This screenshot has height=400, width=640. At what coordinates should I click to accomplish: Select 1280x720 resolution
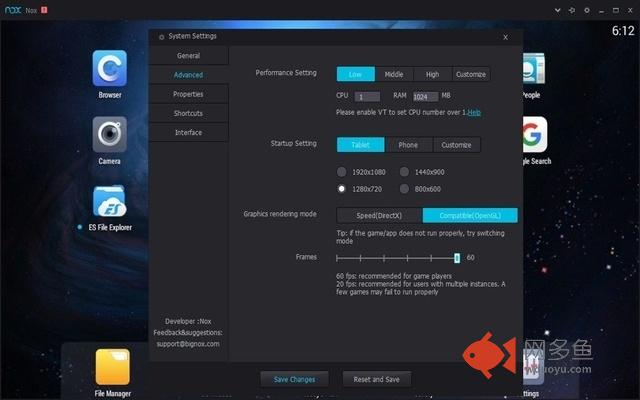click(342, 189)
